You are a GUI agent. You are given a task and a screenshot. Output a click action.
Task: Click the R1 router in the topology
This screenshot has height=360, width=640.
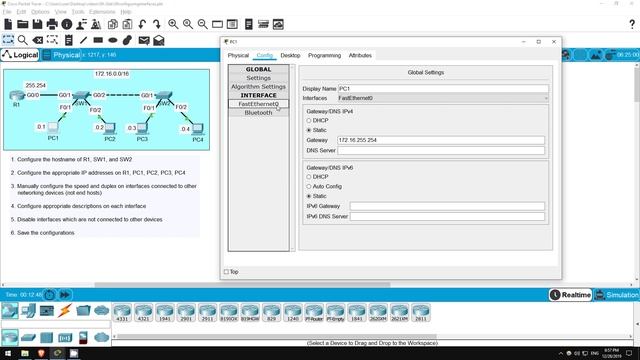tap(17, 96)
